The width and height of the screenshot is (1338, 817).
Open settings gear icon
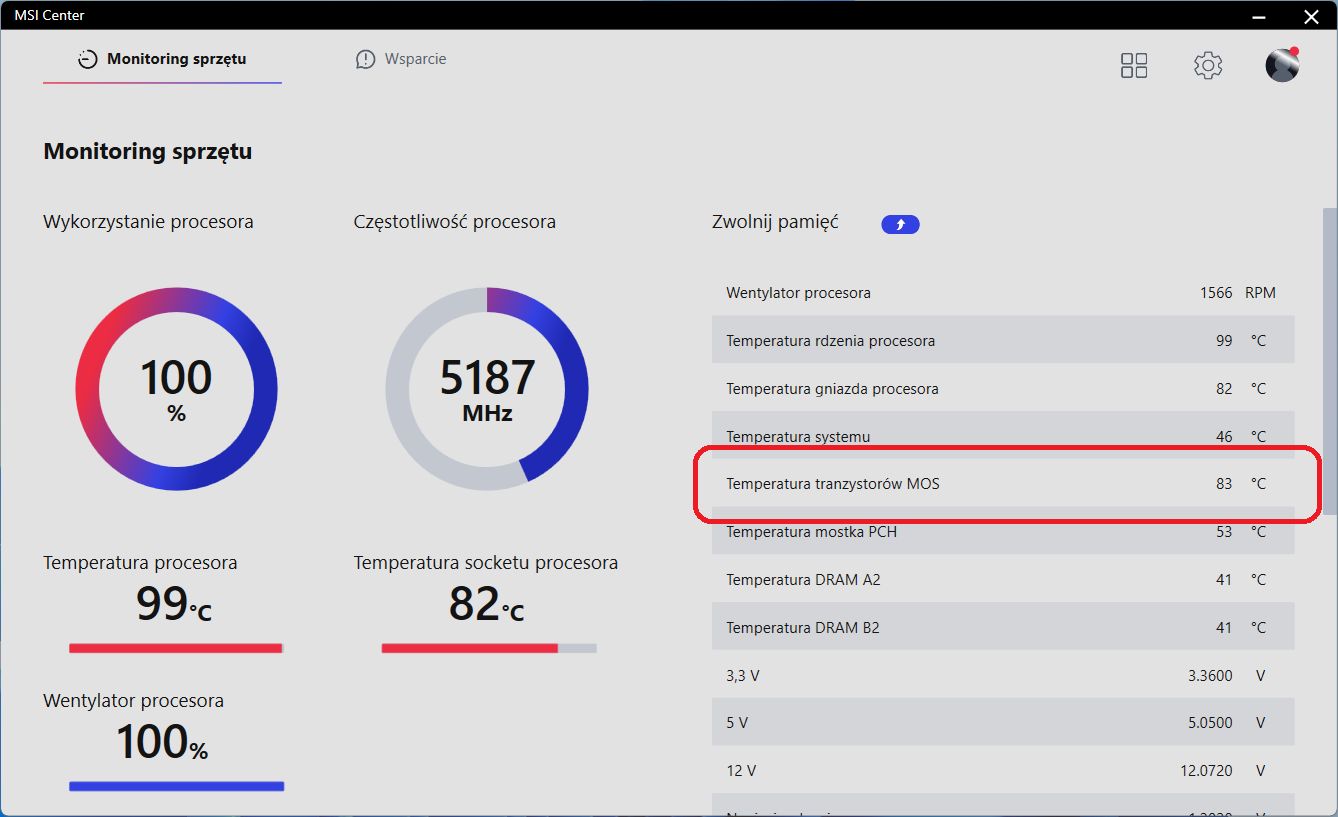(1208, 66)
